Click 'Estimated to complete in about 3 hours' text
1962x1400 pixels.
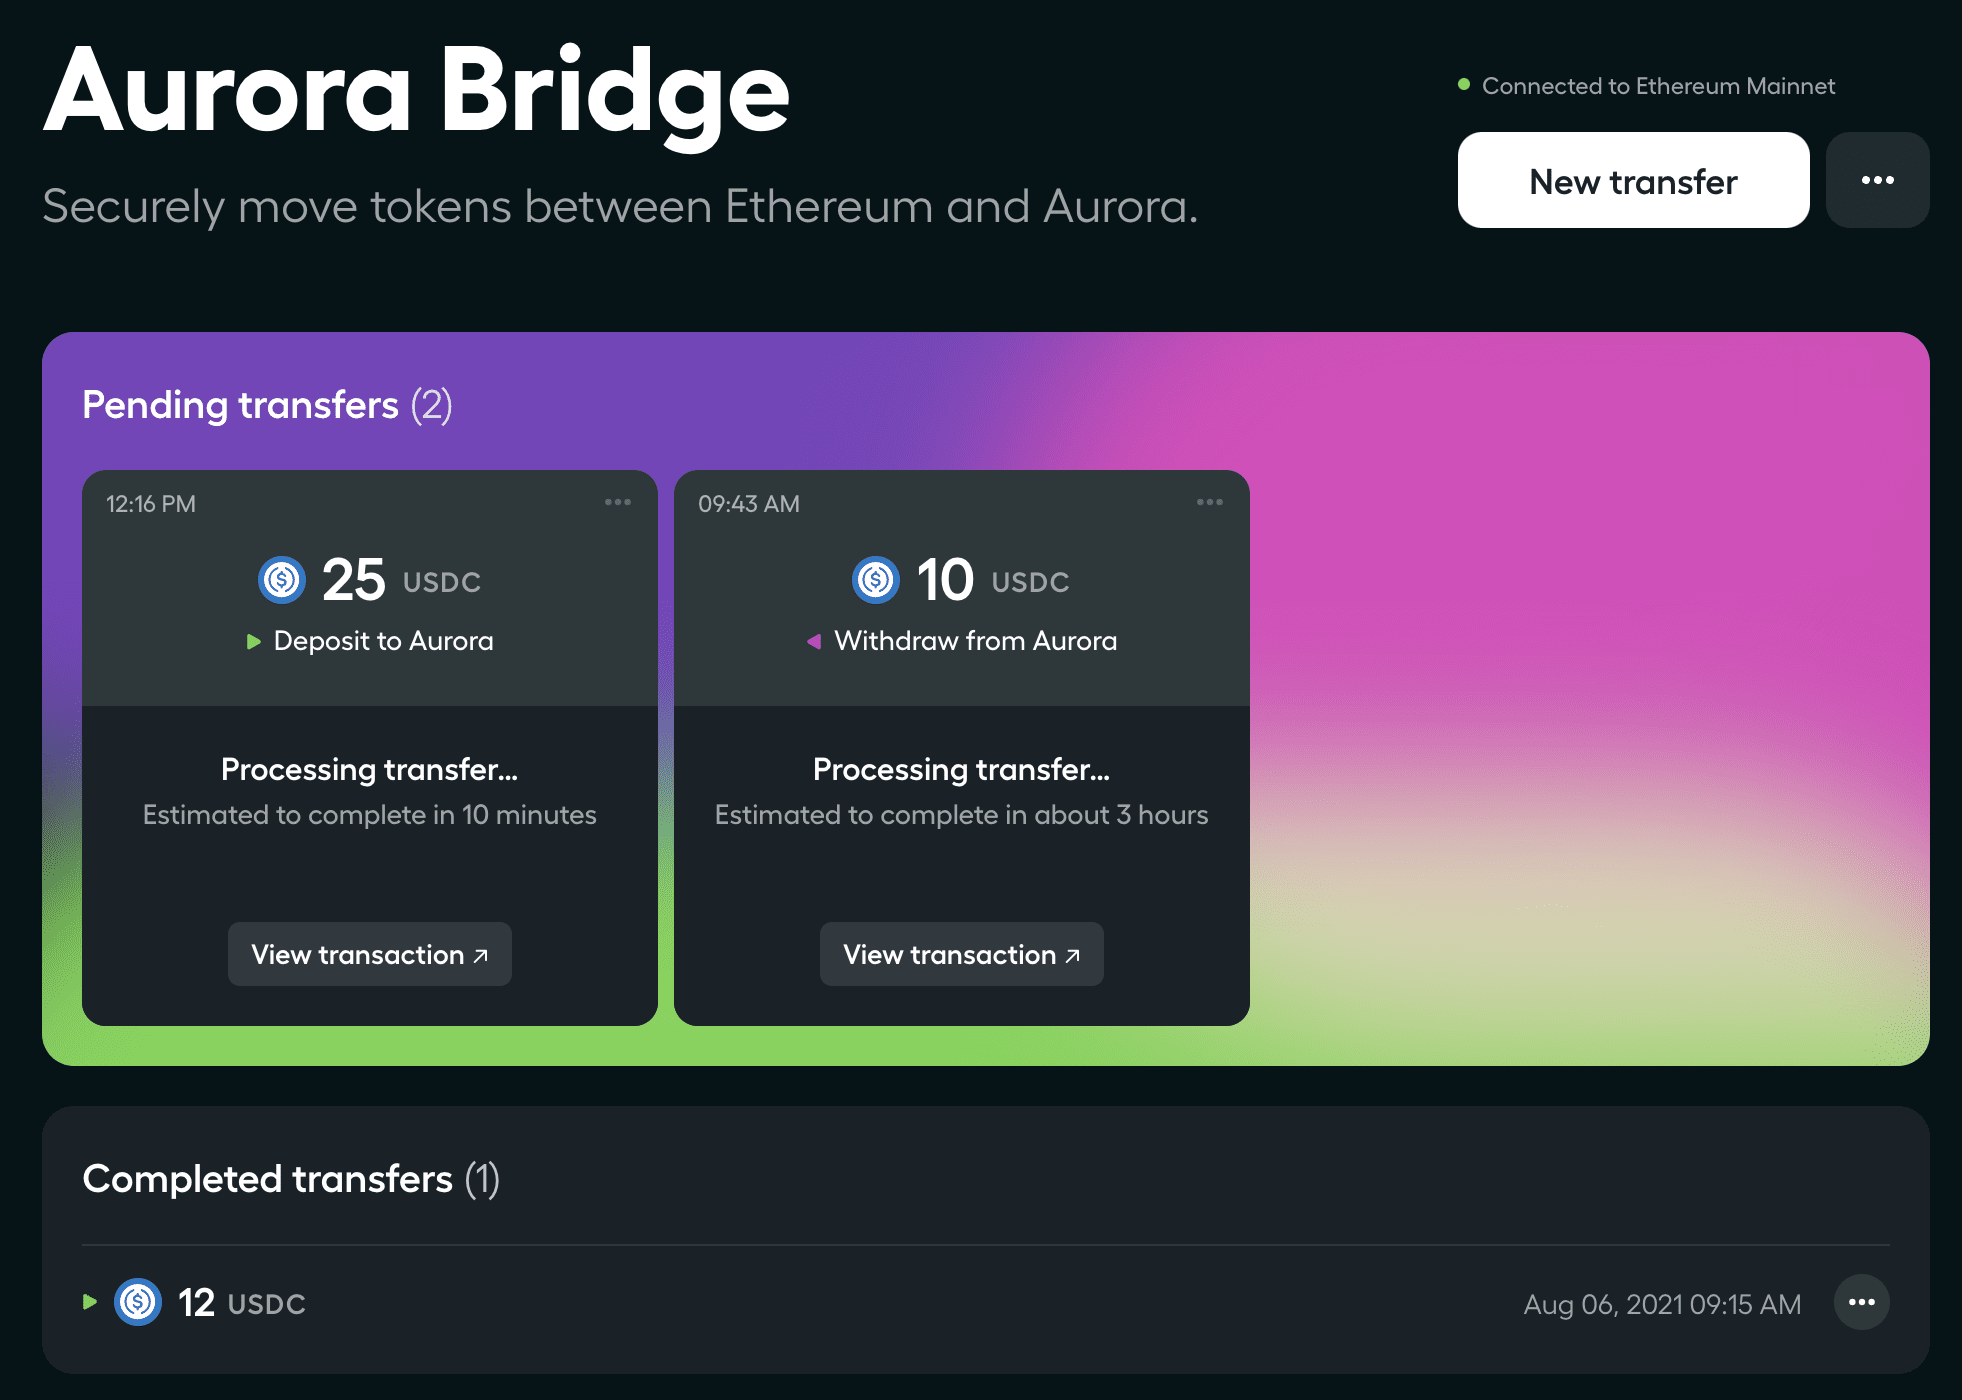click(x=962, y=815)
